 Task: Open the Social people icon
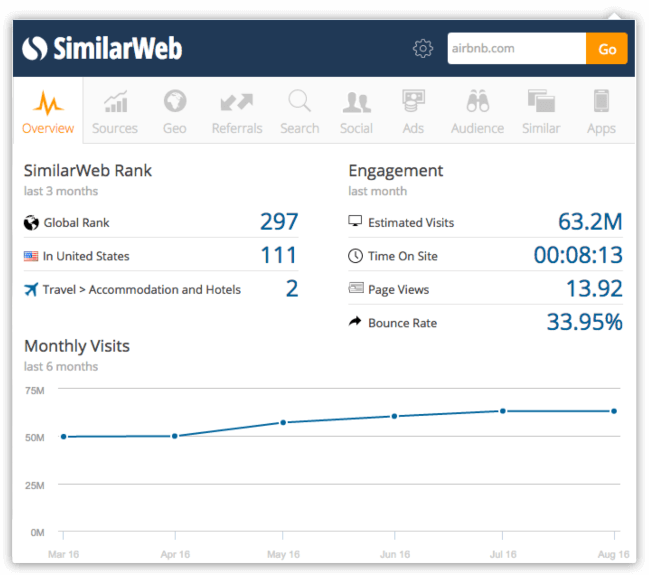pyautogui.click(x=356, y=102)
